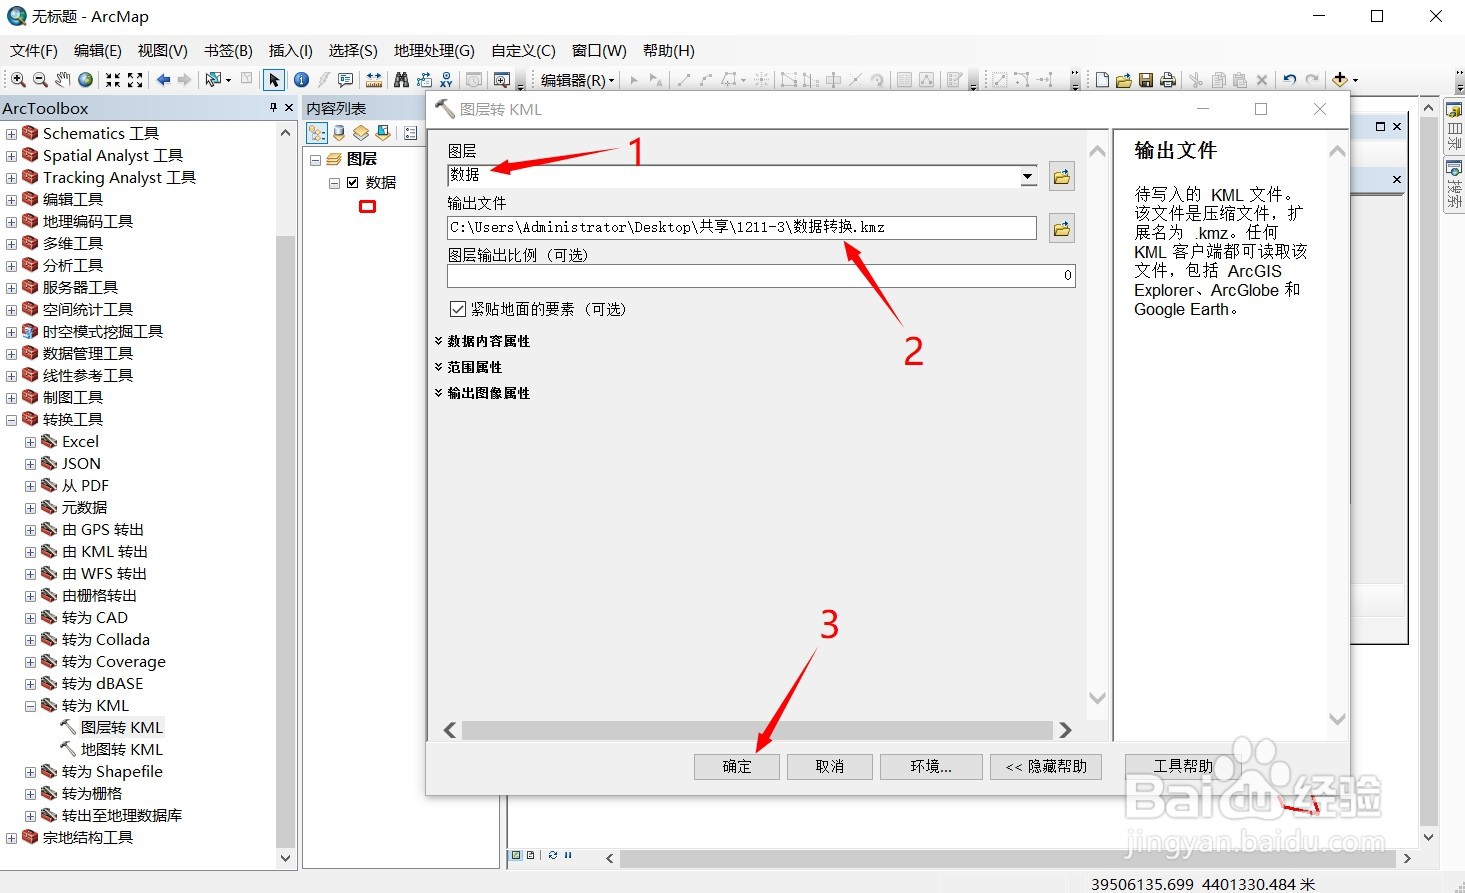
Task: Expand the 转为 CAD tree node
Action: point(30,617)
